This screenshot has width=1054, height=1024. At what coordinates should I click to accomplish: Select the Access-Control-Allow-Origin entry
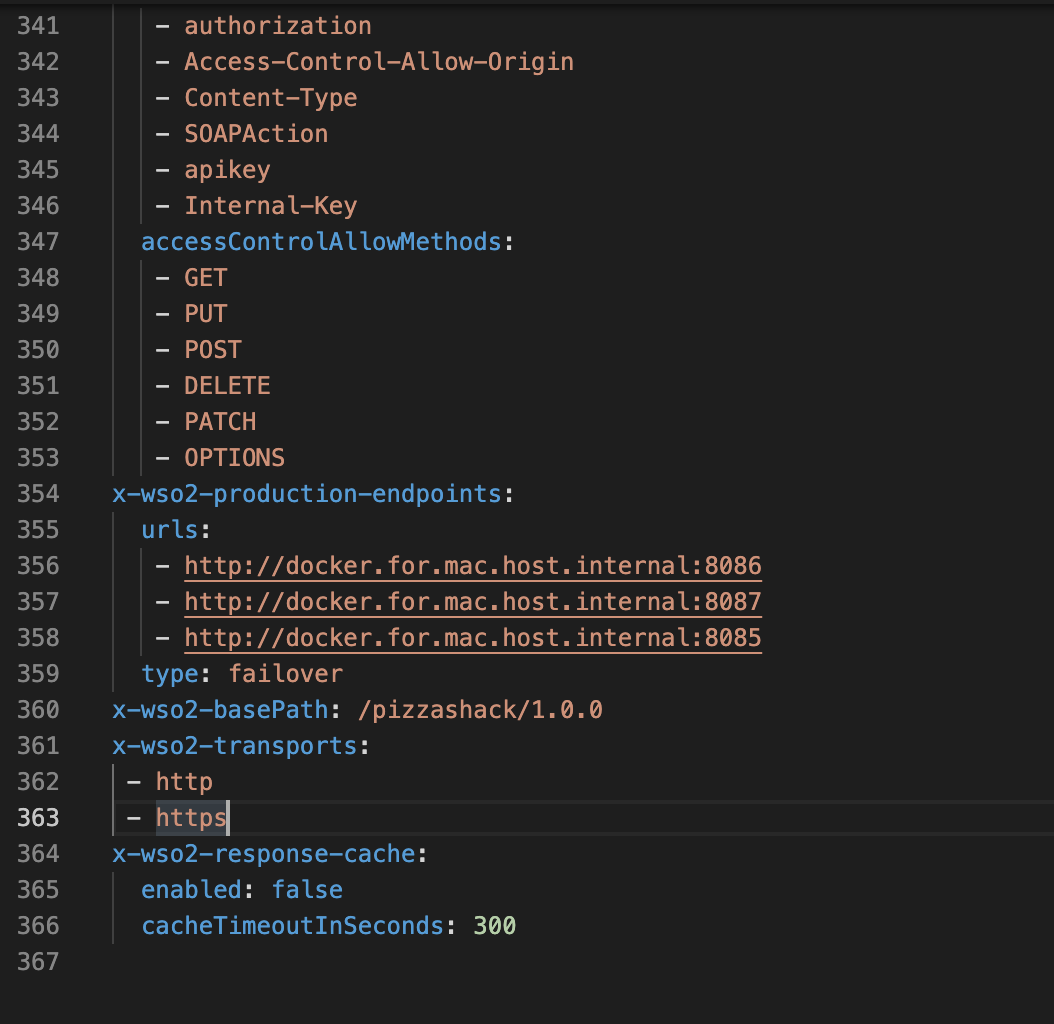click(378, 61)
